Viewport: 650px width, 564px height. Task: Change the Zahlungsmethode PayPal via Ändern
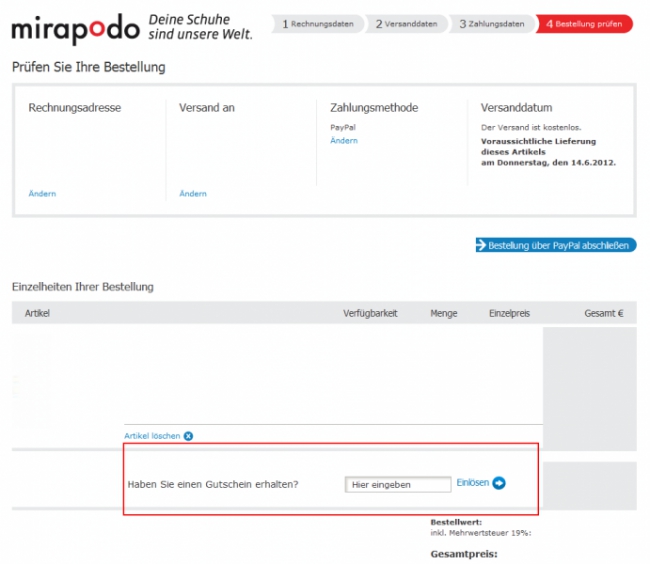(x=344, y=141)
